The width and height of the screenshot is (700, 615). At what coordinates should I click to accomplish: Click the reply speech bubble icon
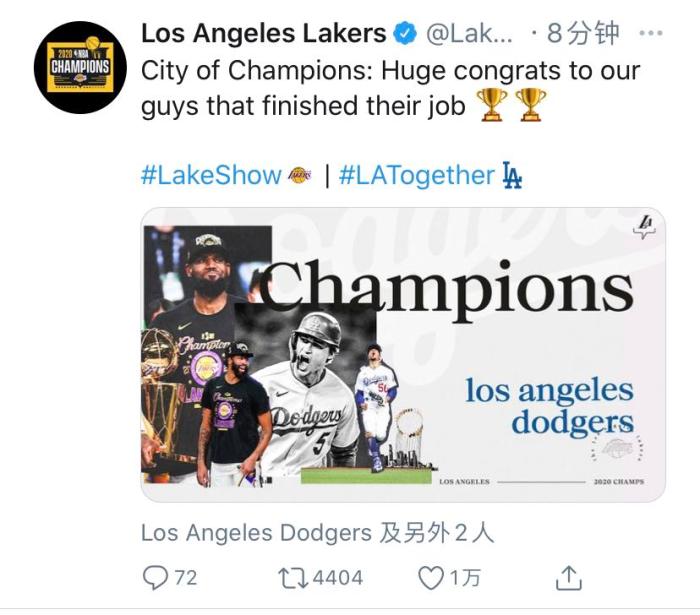156,577
